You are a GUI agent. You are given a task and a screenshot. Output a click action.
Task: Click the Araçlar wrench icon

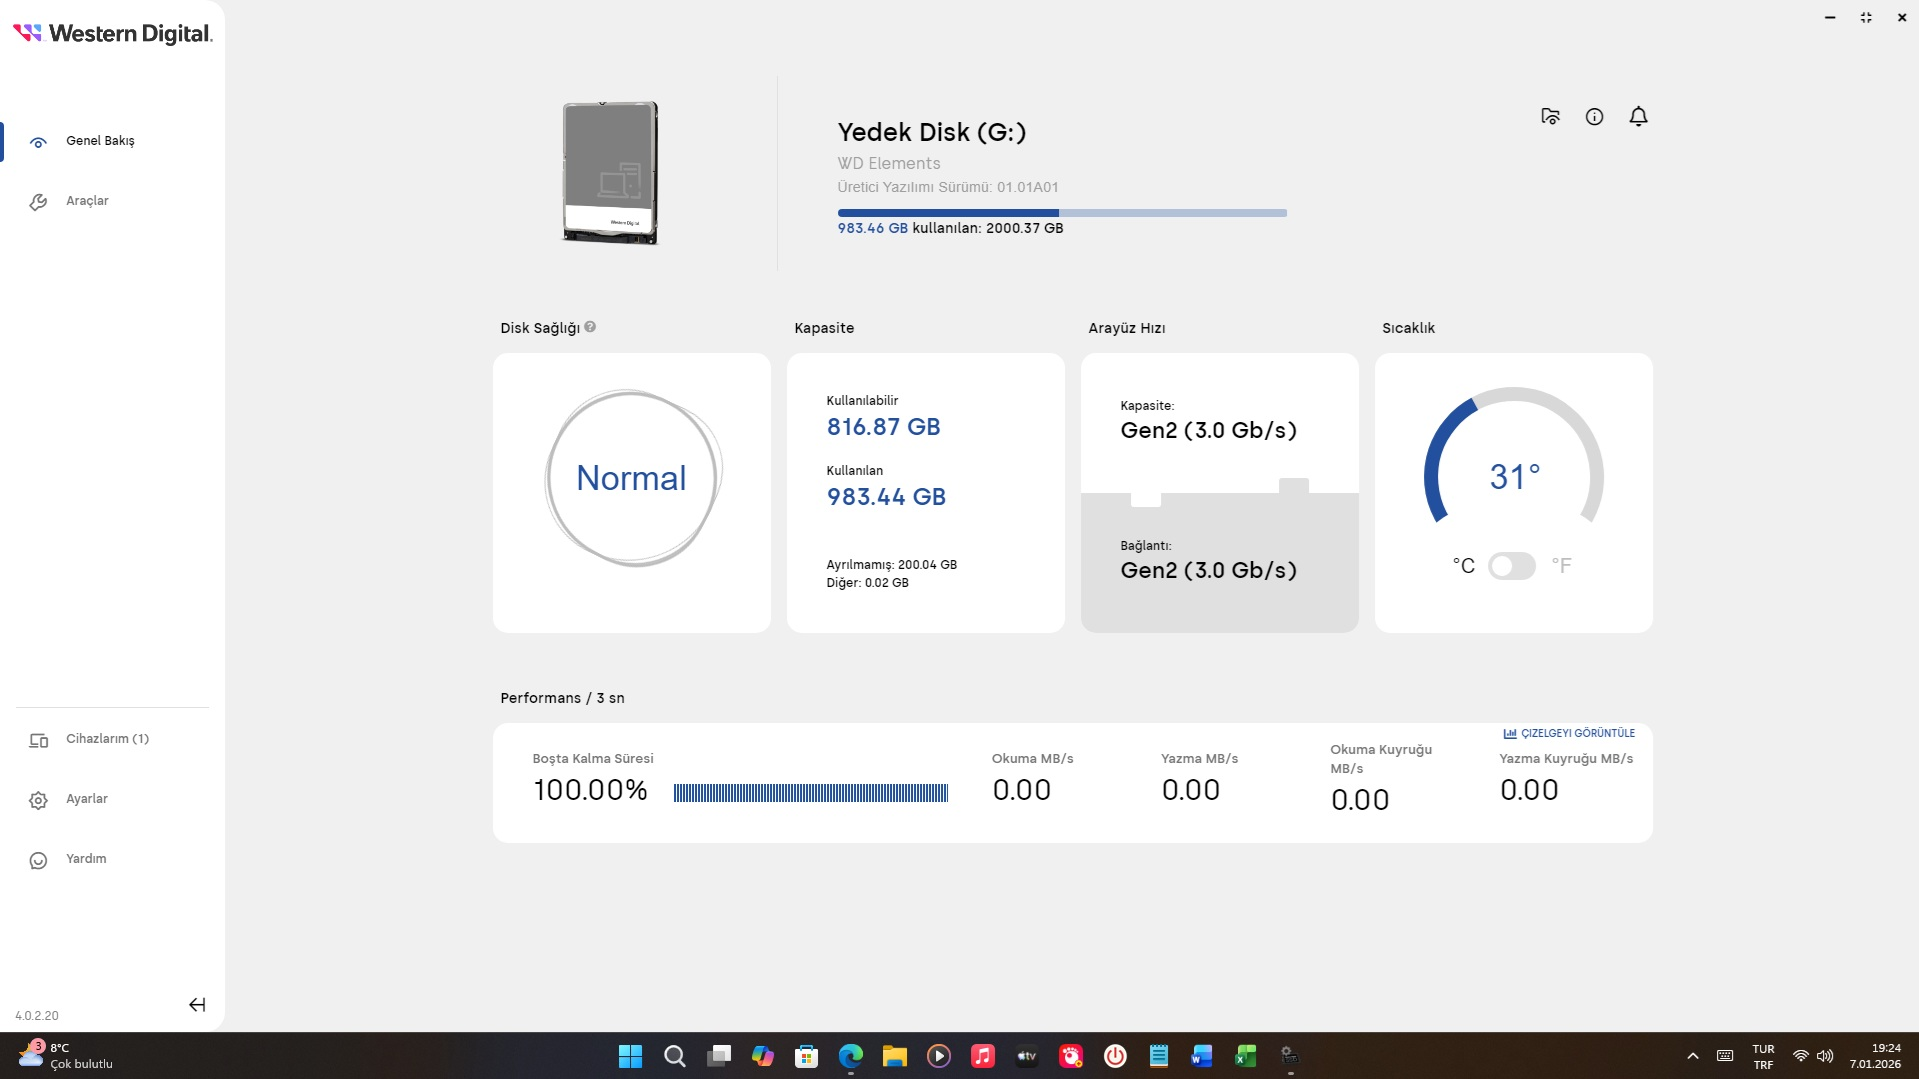(x=38, y=202)
